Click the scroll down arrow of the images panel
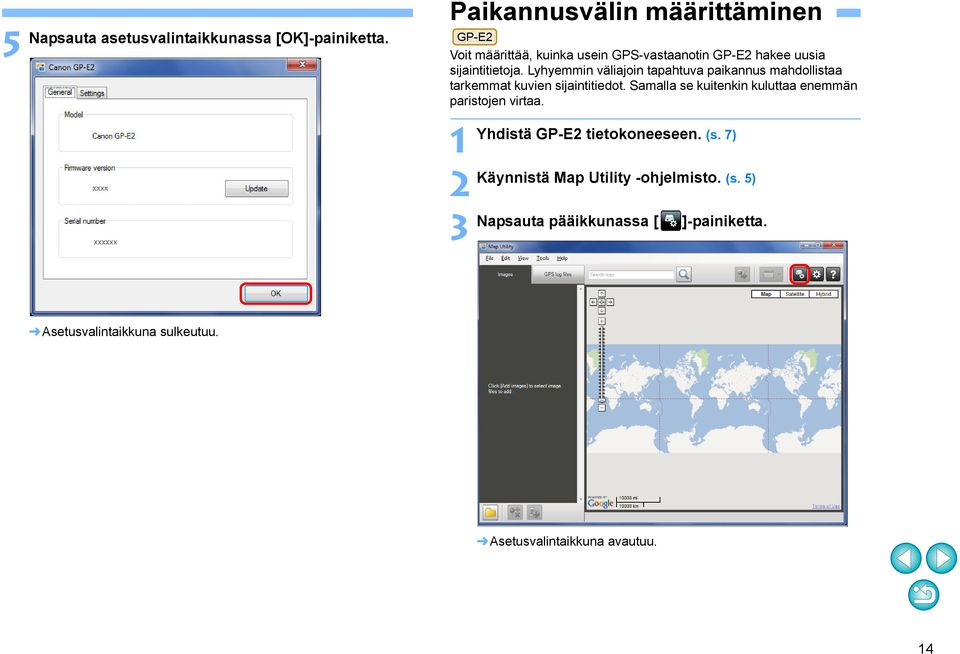 580,500
